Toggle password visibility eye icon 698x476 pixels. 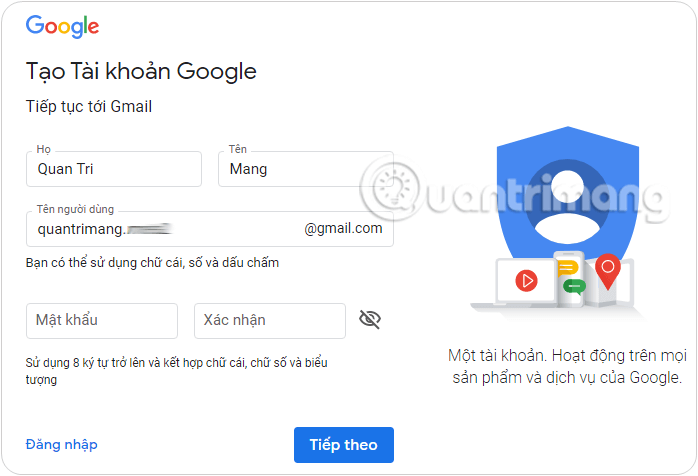(369, 319)
